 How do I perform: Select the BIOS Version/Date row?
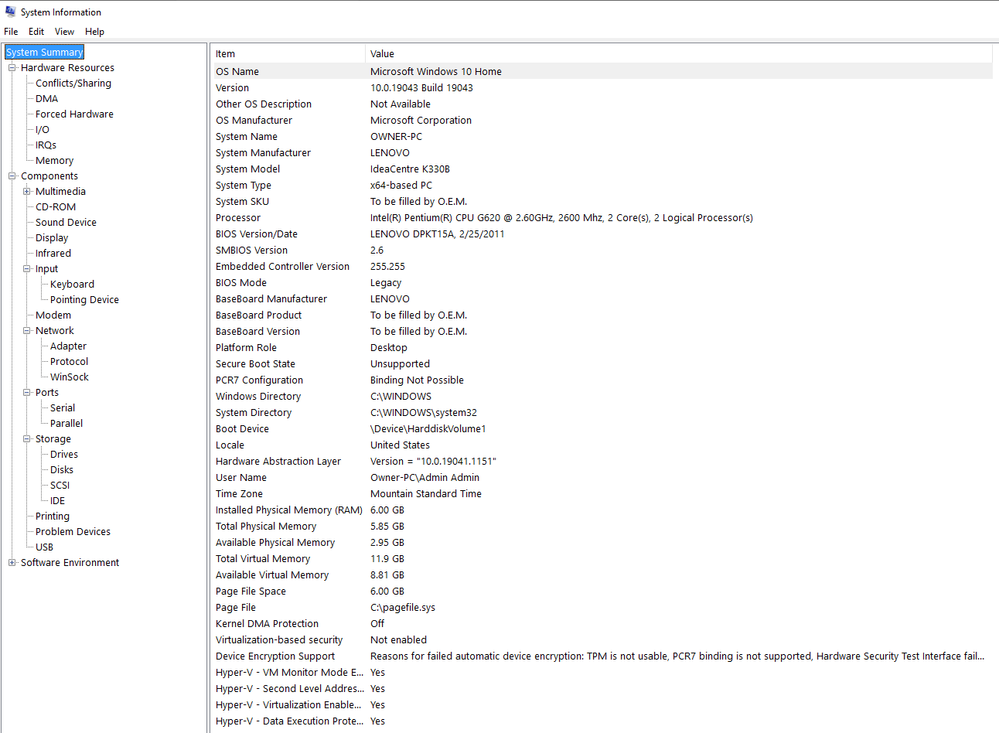[x=601, y=234]
